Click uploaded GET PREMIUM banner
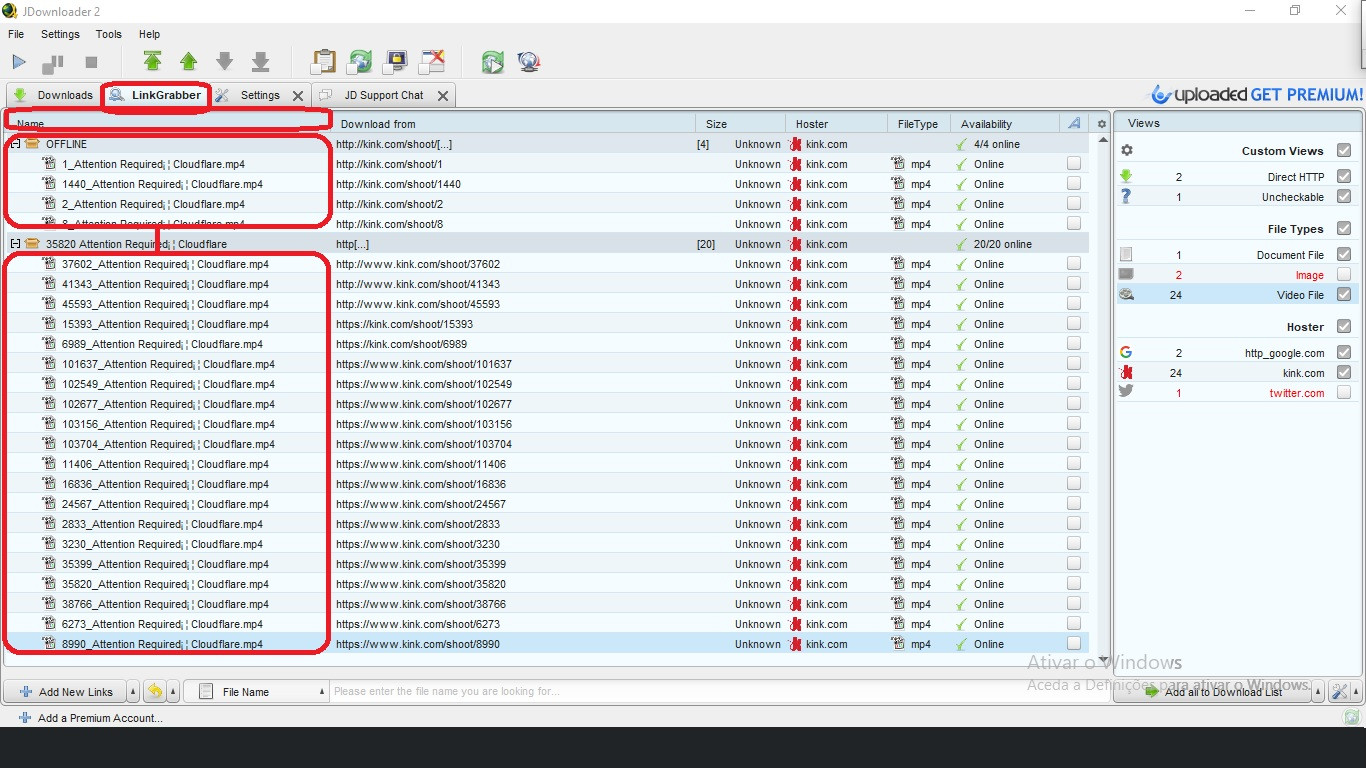Viewport: 1366px width, 768px height. click(1256, 95)
